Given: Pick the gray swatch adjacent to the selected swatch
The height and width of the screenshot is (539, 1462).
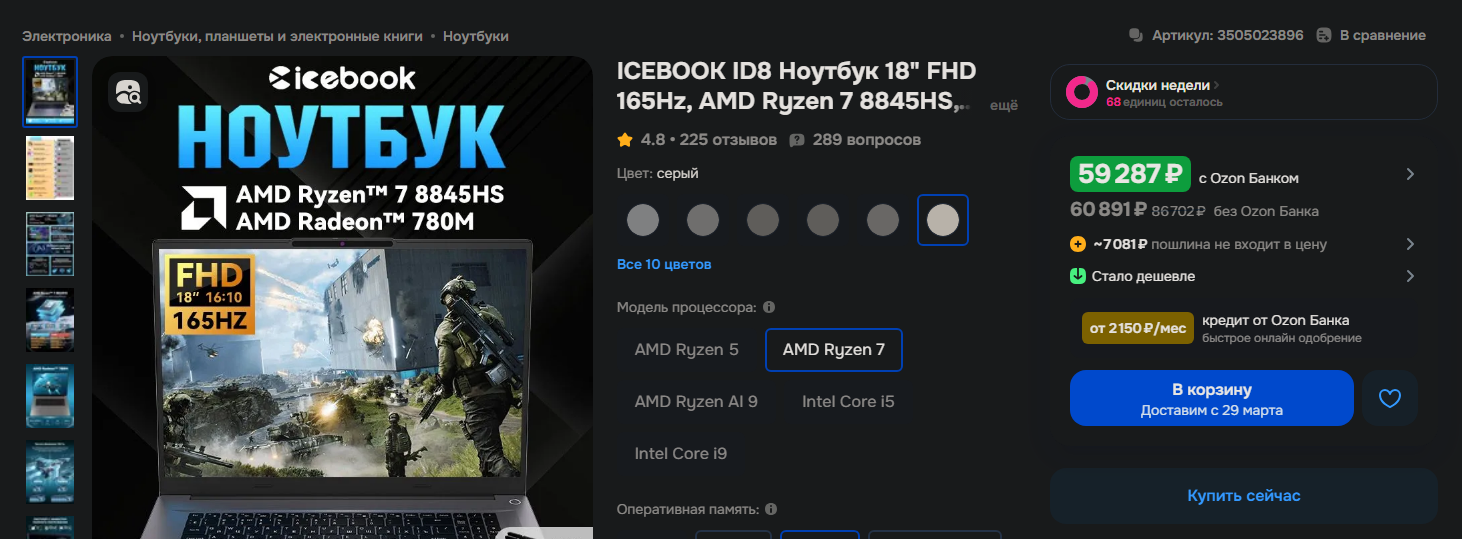Looking at the screenshot, I should click(883, 220).
